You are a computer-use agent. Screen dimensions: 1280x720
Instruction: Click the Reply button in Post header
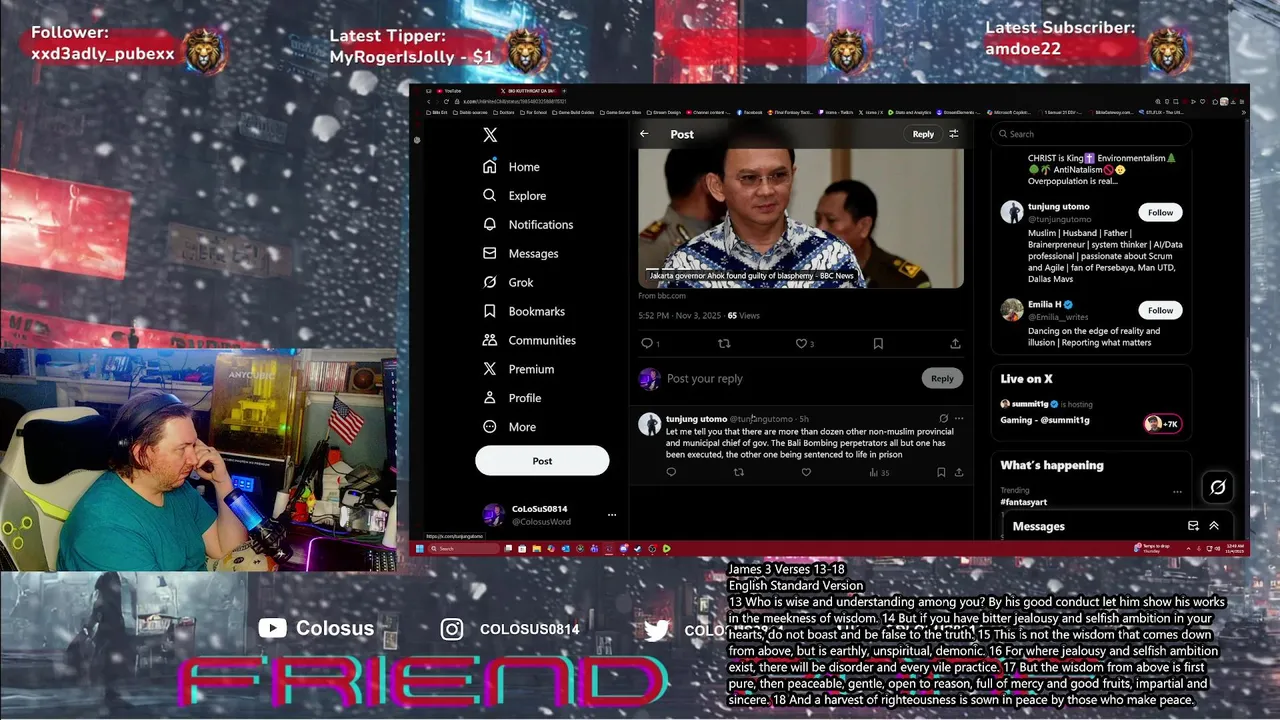click(x=923, y=134)
